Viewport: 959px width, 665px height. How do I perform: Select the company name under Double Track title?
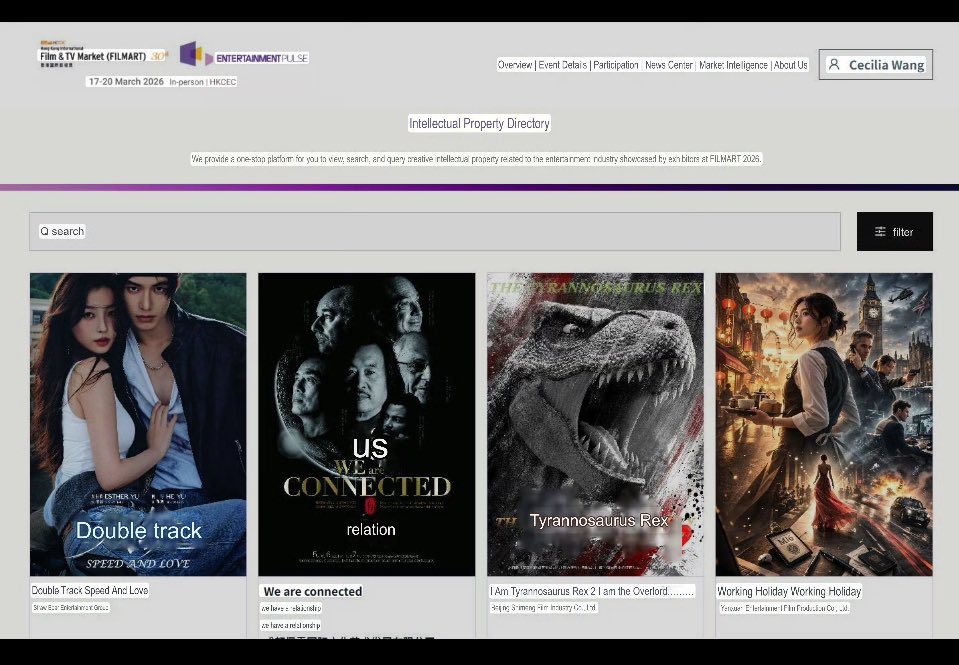pos(71,607)
